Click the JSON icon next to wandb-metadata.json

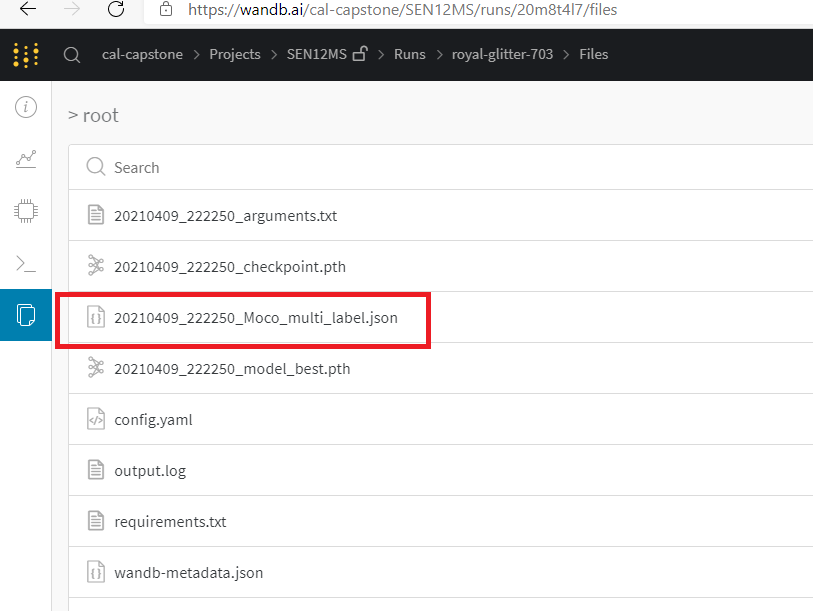click(95, 572)
